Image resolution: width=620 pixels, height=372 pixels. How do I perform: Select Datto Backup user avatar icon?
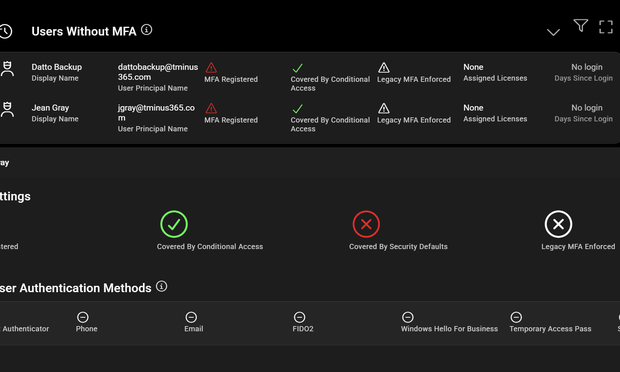point(7,69)
